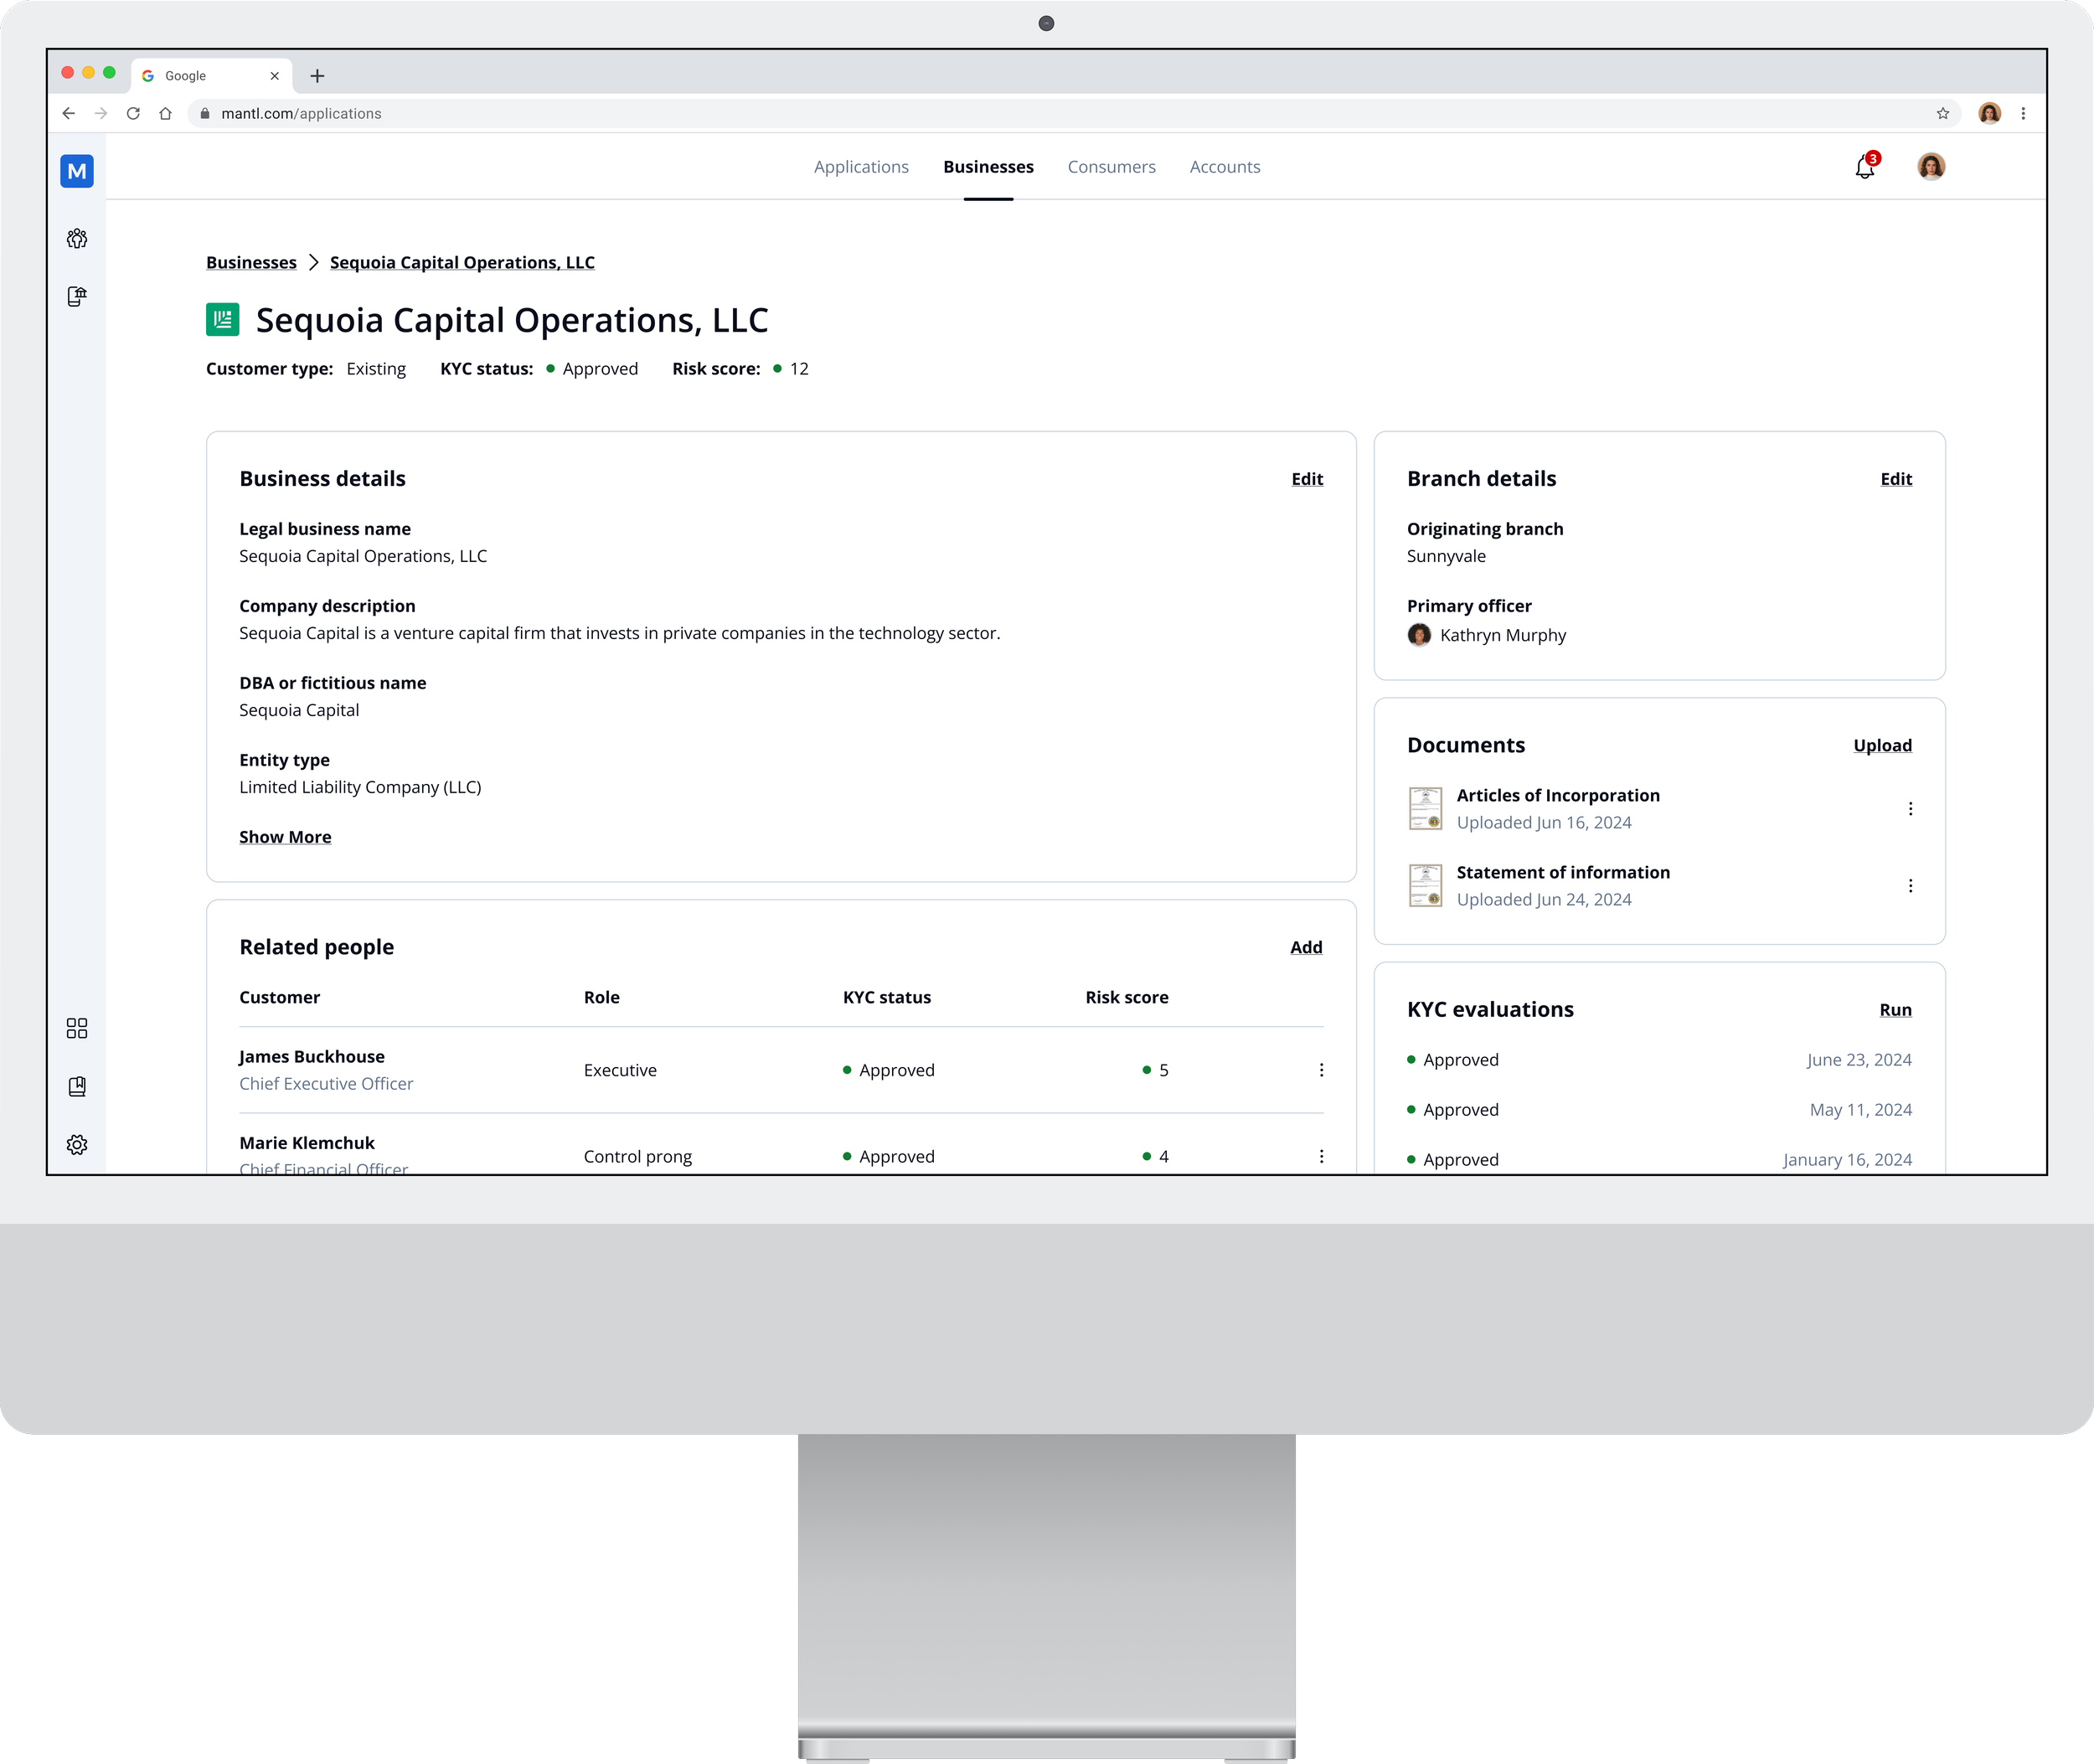Open James Buckhouse customer name
Viewport: 2094px width, 1764px height.
click(312, 1057)
